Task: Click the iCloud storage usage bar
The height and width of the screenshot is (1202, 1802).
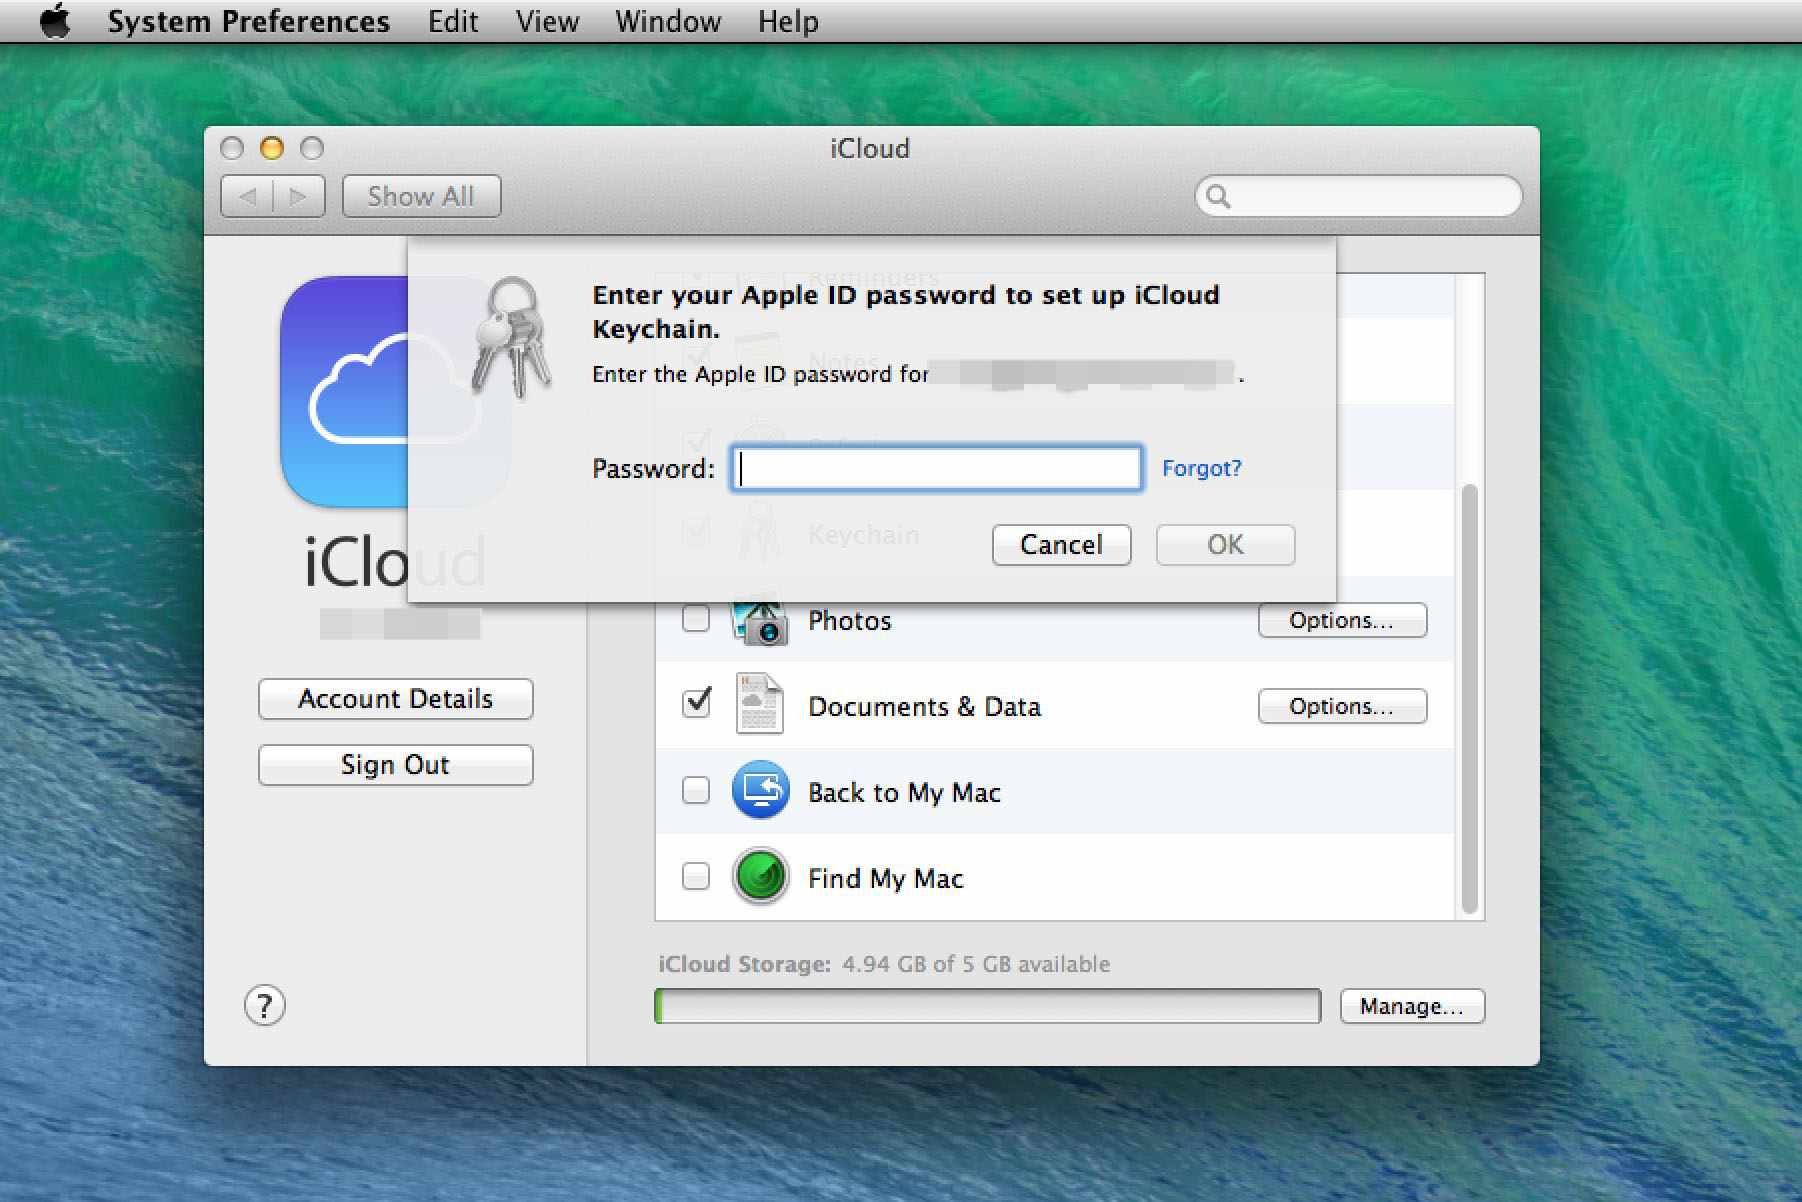Action: click(x=987, y=1006)
